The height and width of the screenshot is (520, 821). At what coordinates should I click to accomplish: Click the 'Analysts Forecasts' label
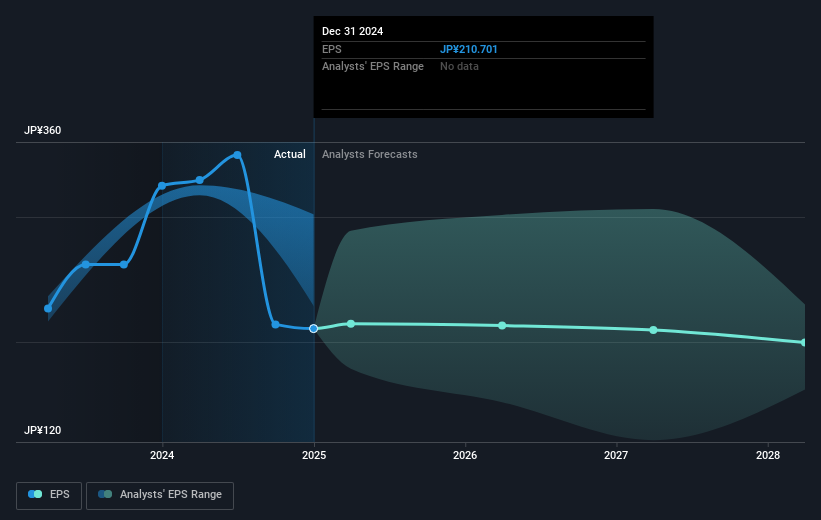pyautogui.click(x=370, y=154)
